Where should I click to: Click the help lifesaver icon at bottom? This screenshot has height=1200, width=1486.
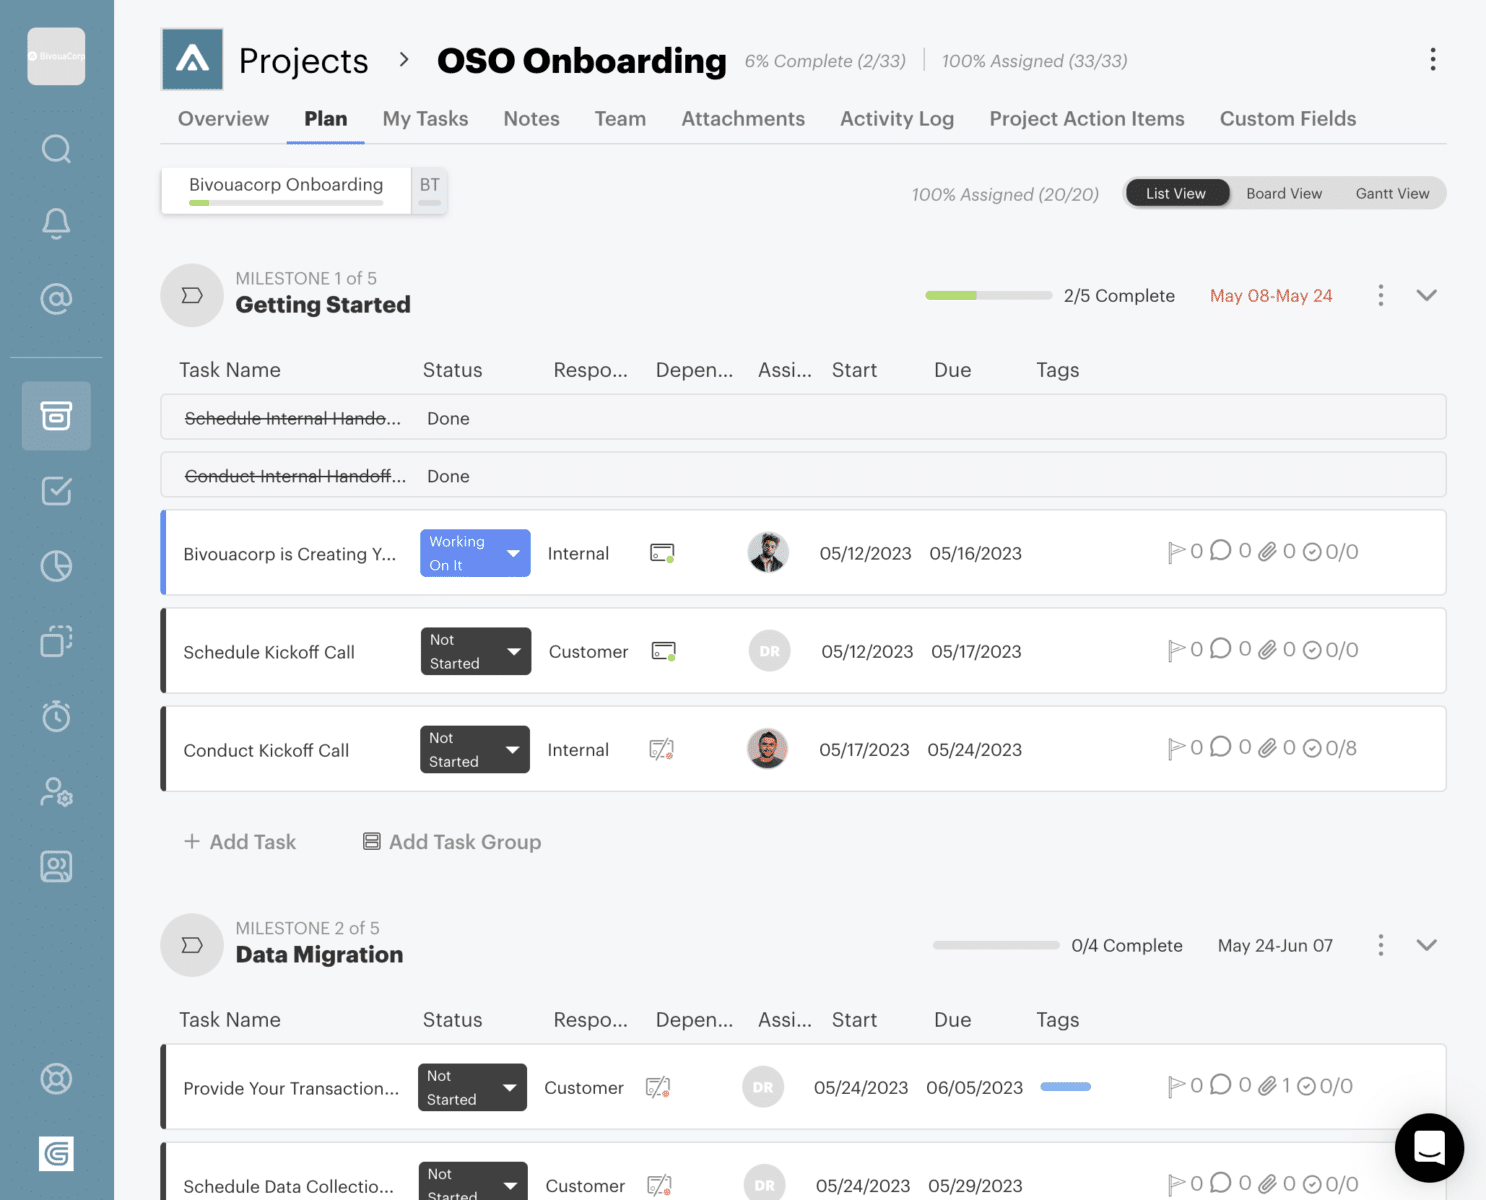click(56, 1079)
